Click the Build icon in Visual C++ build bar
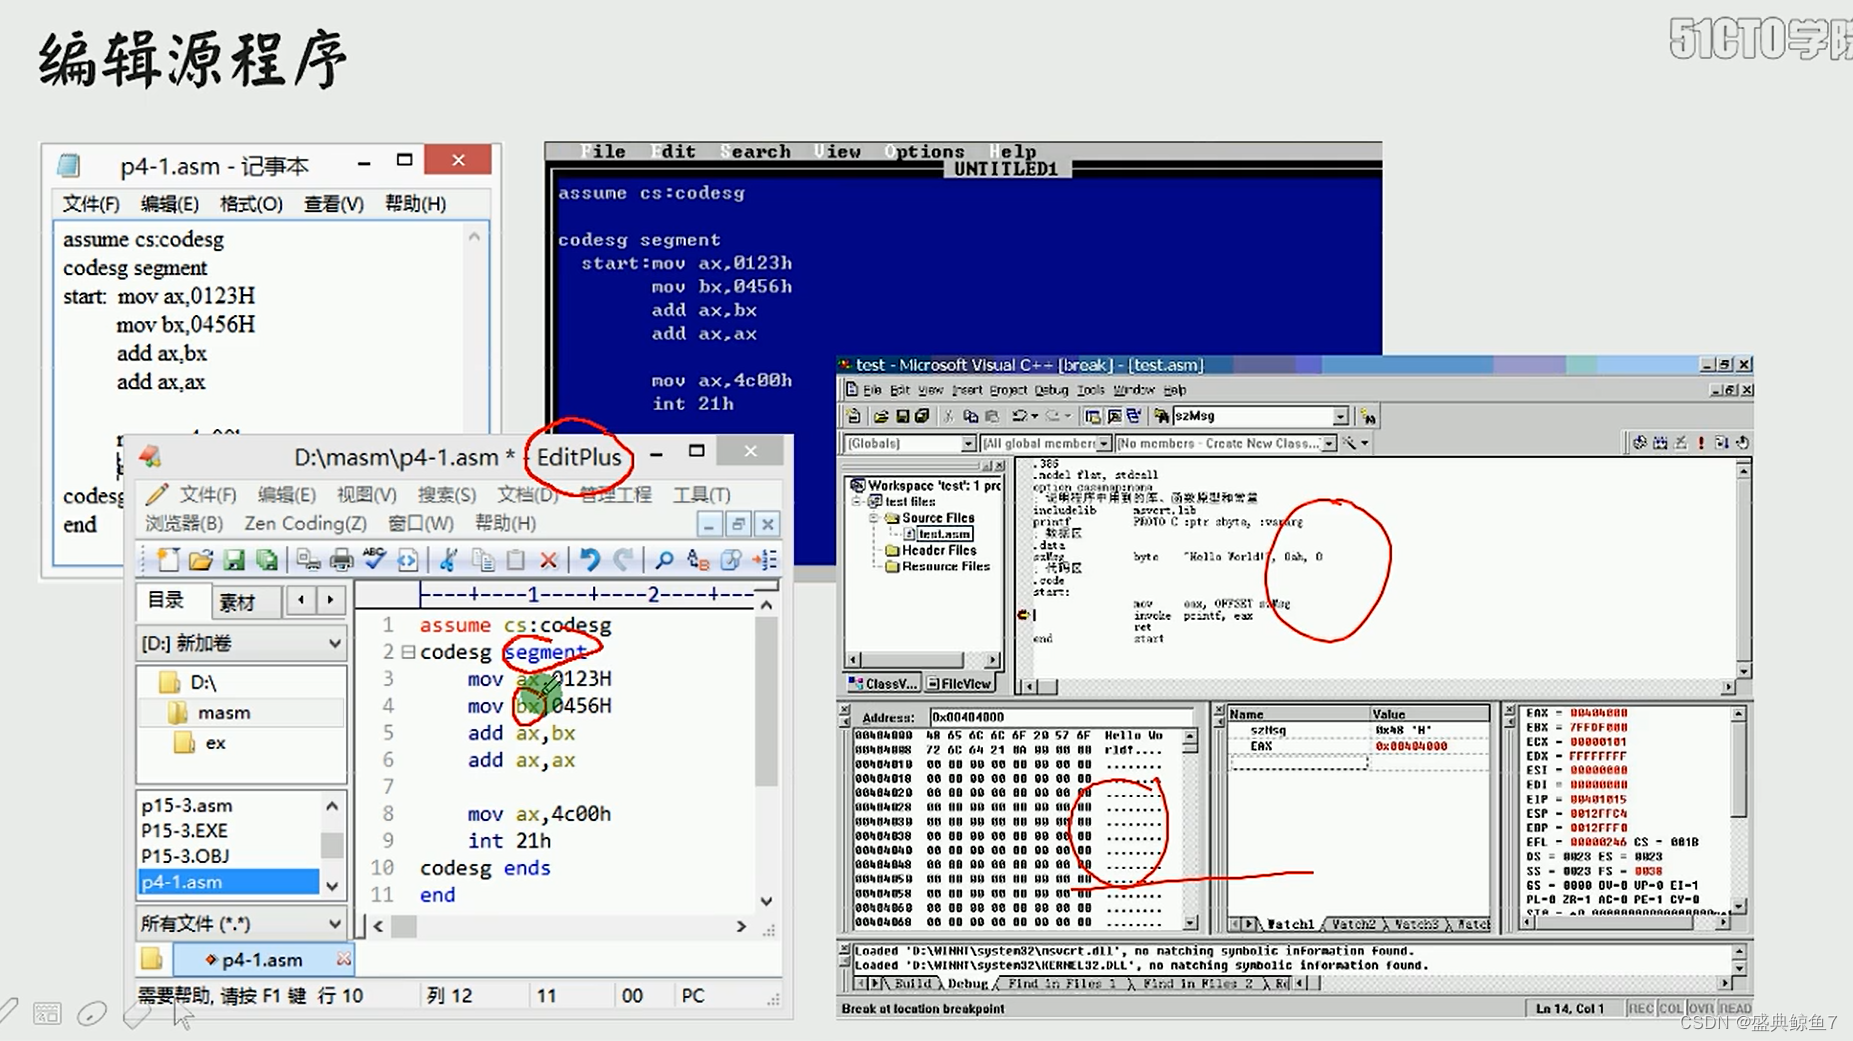The width and height of the screenshot is (1853, 1041). [x=1660, y=443]
